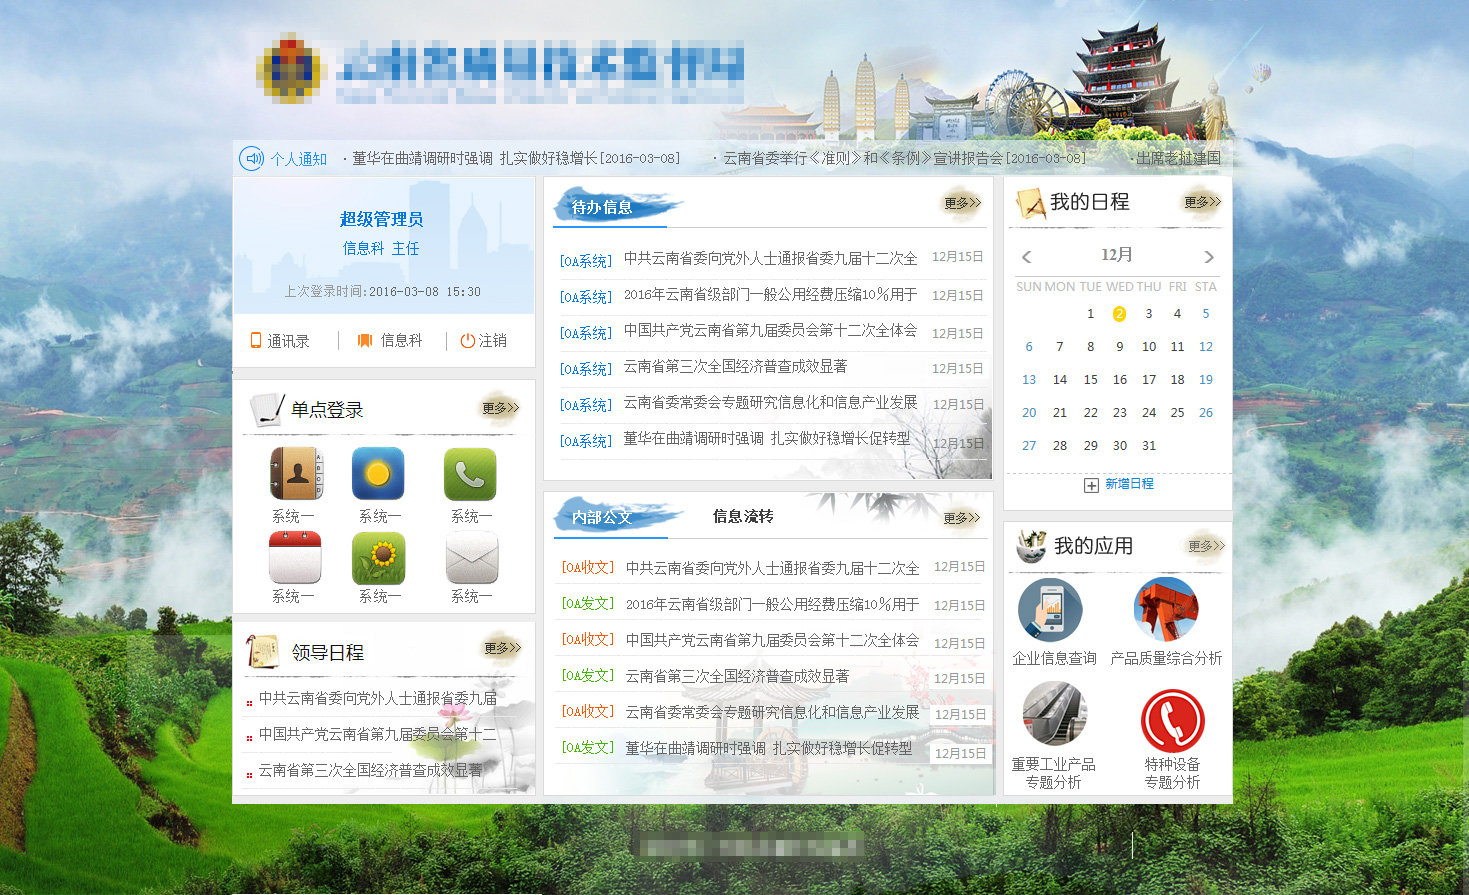Open the sunflower app icon
The width and height of the screenshot is (1469, 895).
pyautogui.click(x=378, y=557)
